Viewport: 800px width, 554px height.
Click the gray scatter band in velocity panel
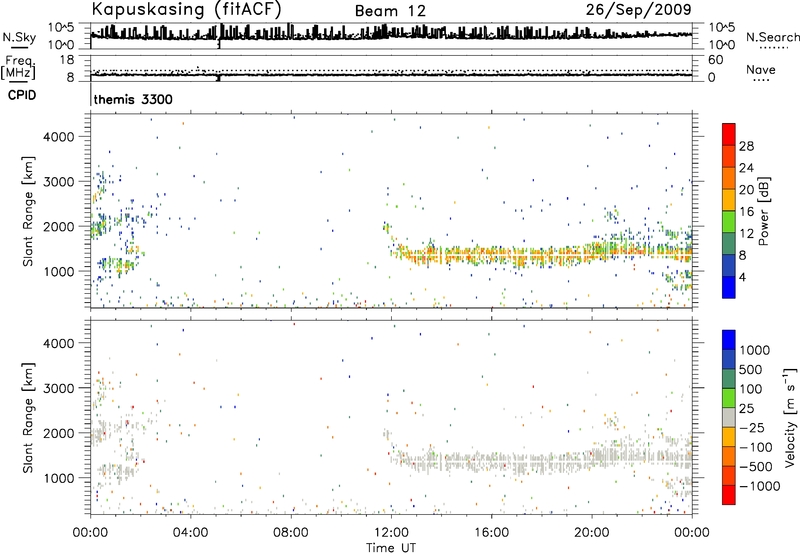coord(541,460)
